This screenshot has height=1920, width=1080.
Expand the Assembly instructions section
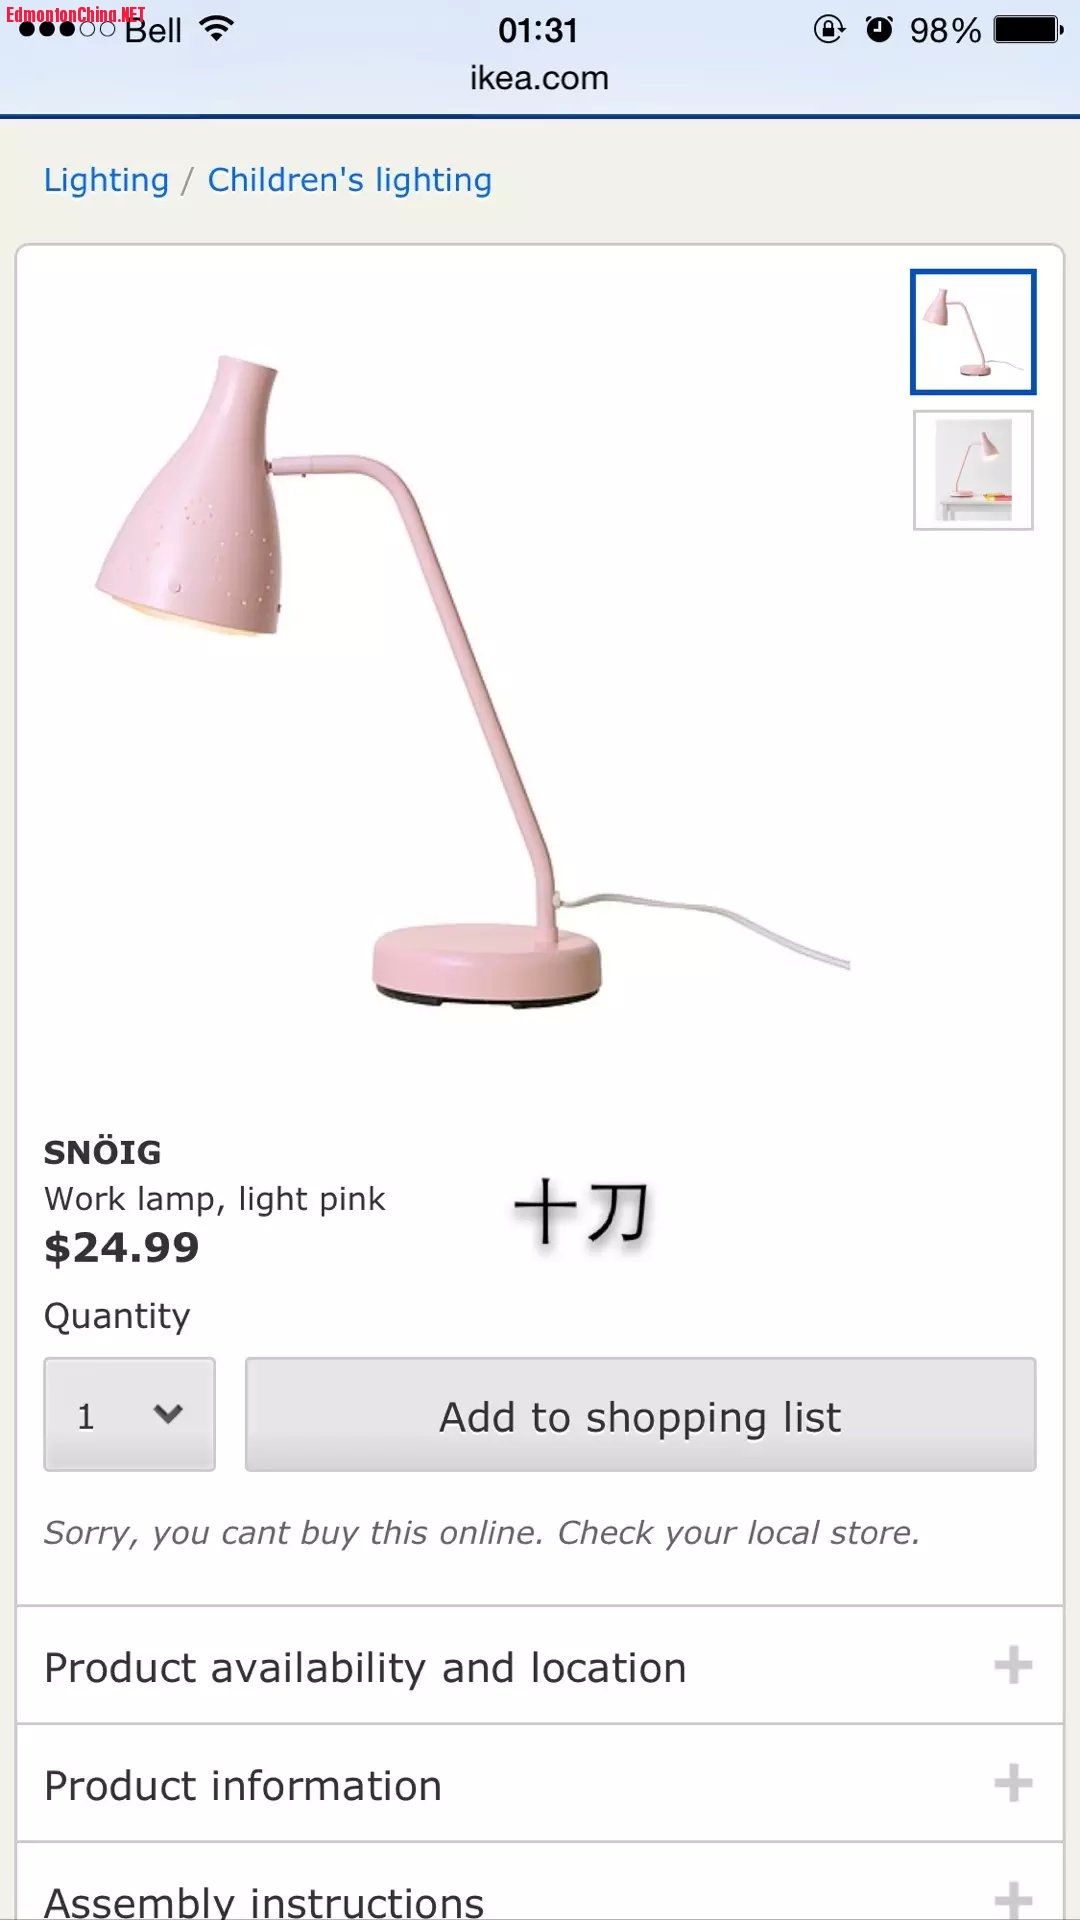(540, 1883)
